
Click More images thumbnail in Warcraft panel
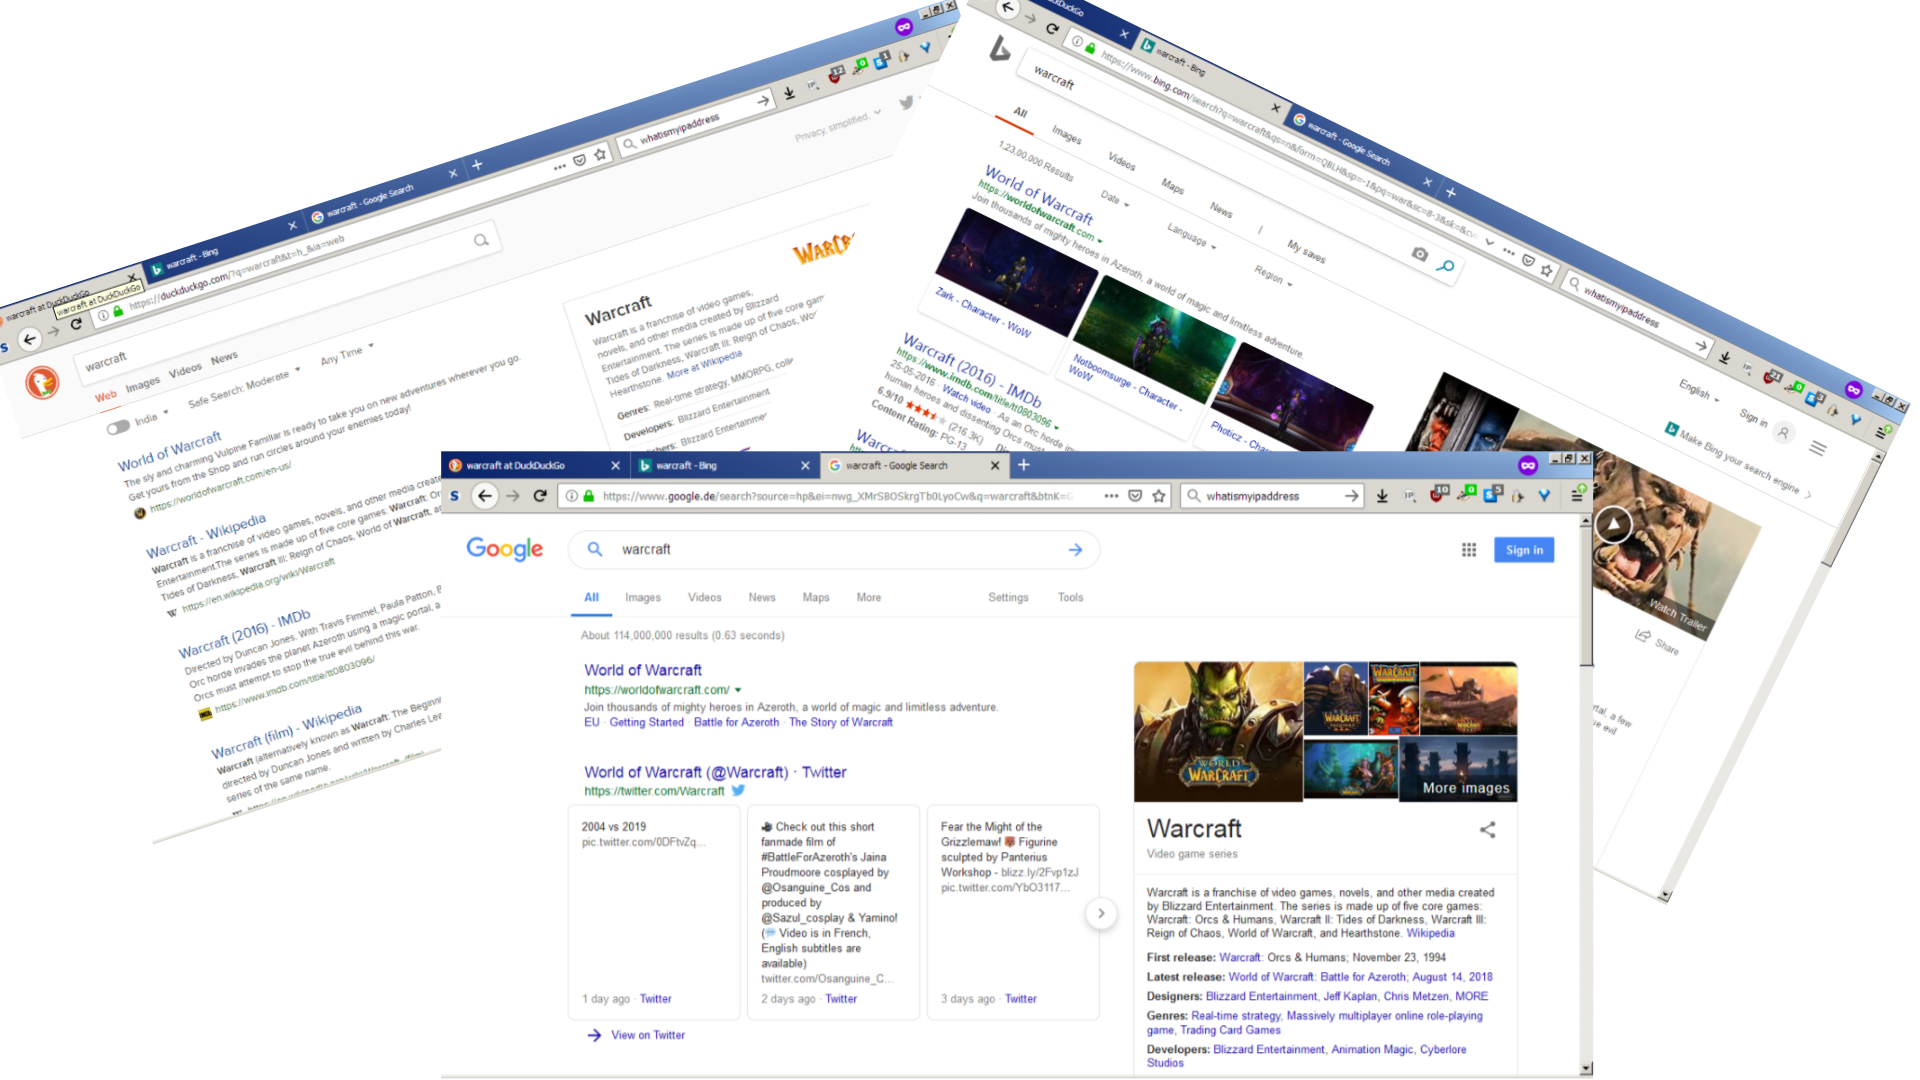pos(1459,770)
